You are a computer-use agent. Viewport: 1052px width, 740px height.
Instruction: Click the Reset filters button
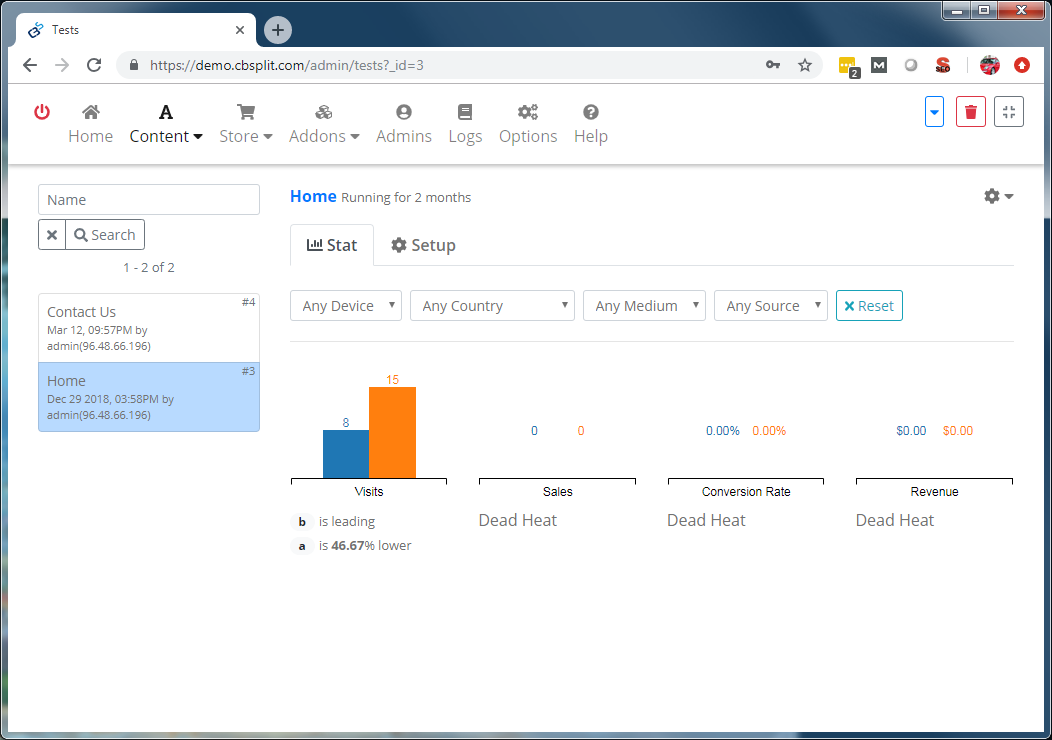point(869,306)
